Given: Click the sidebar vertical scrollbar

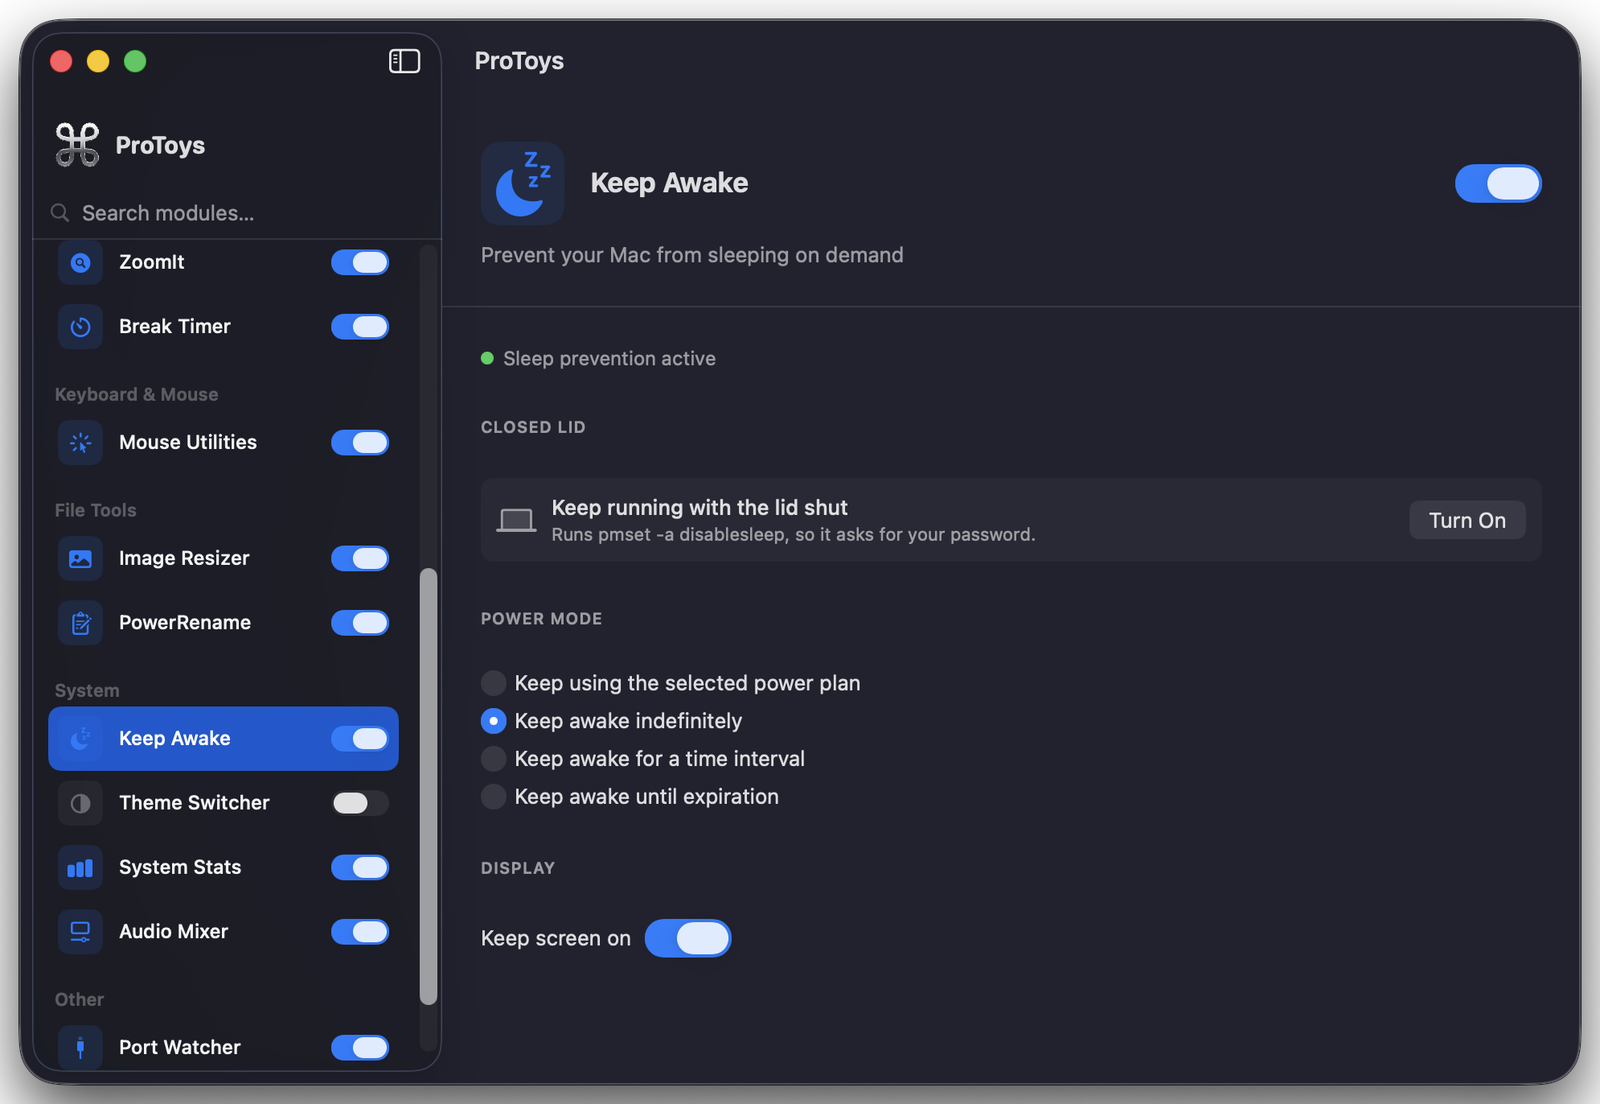Looking at the screenshot, I should 428,786.
